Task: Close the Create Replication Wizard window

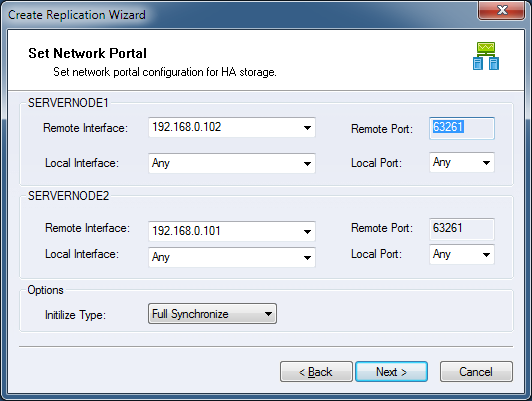Action: click(502, 10)
